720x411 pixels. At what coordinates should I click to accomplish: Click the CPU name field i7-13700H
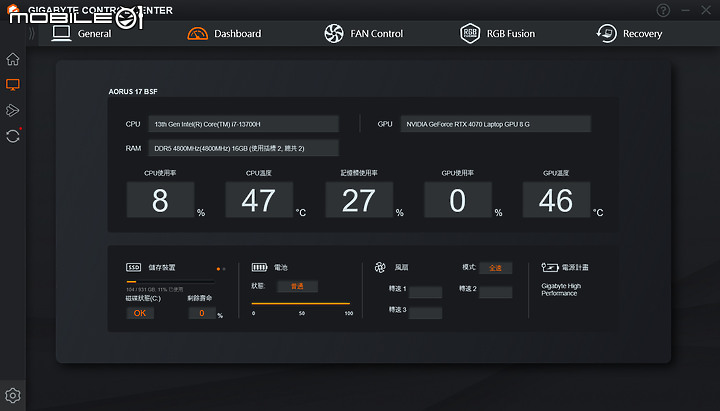[x=243, y=124]
